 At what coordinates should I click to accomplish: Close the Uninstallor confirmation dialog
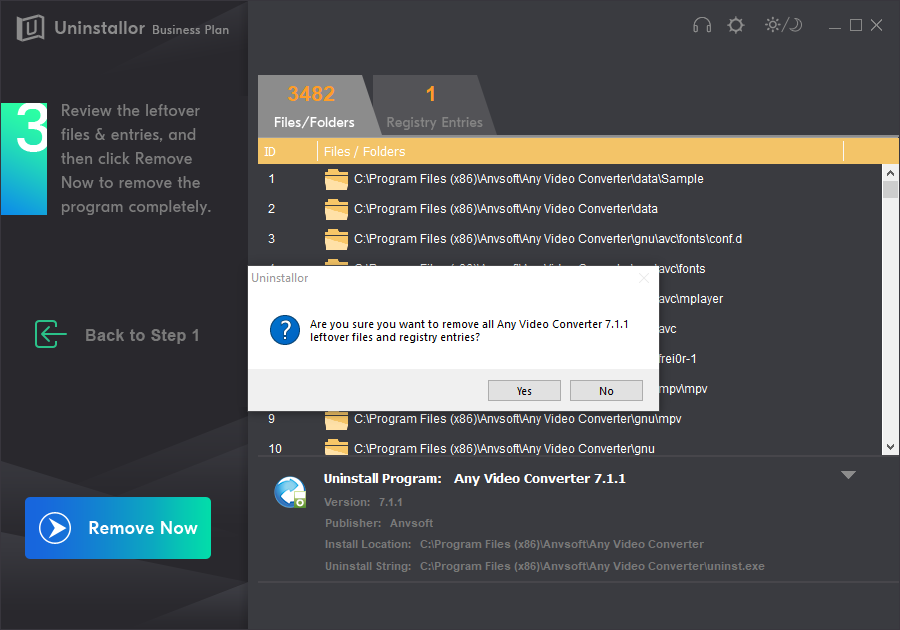[x=644, y=278]
